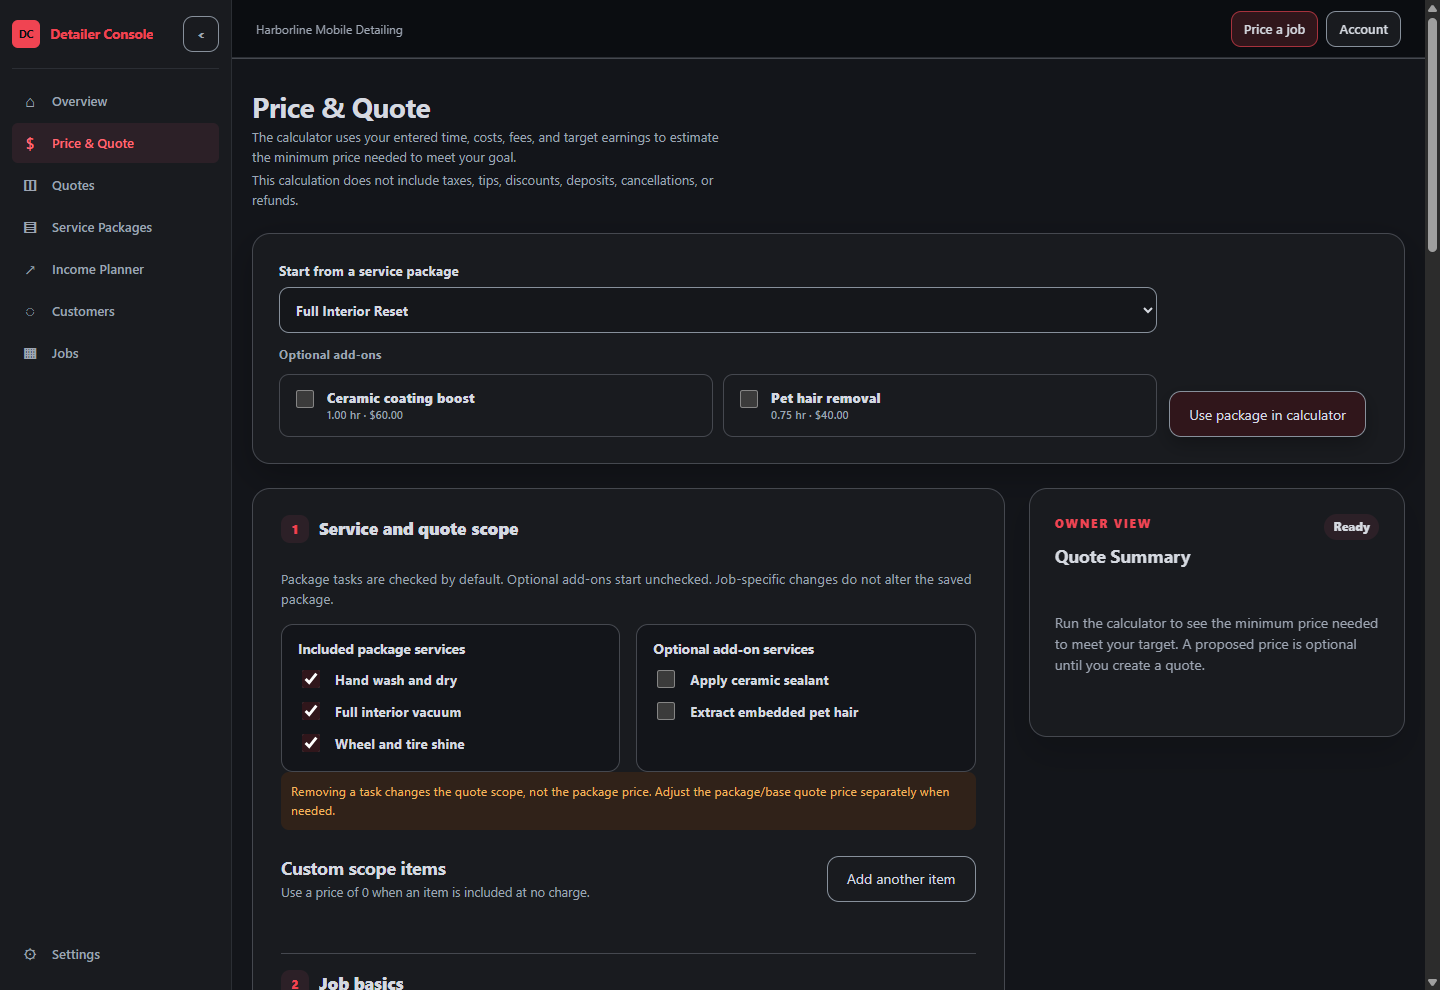Click the Jobs grid icon
1440x990 pixels.
pyautogui.click(x=30, y=354)
